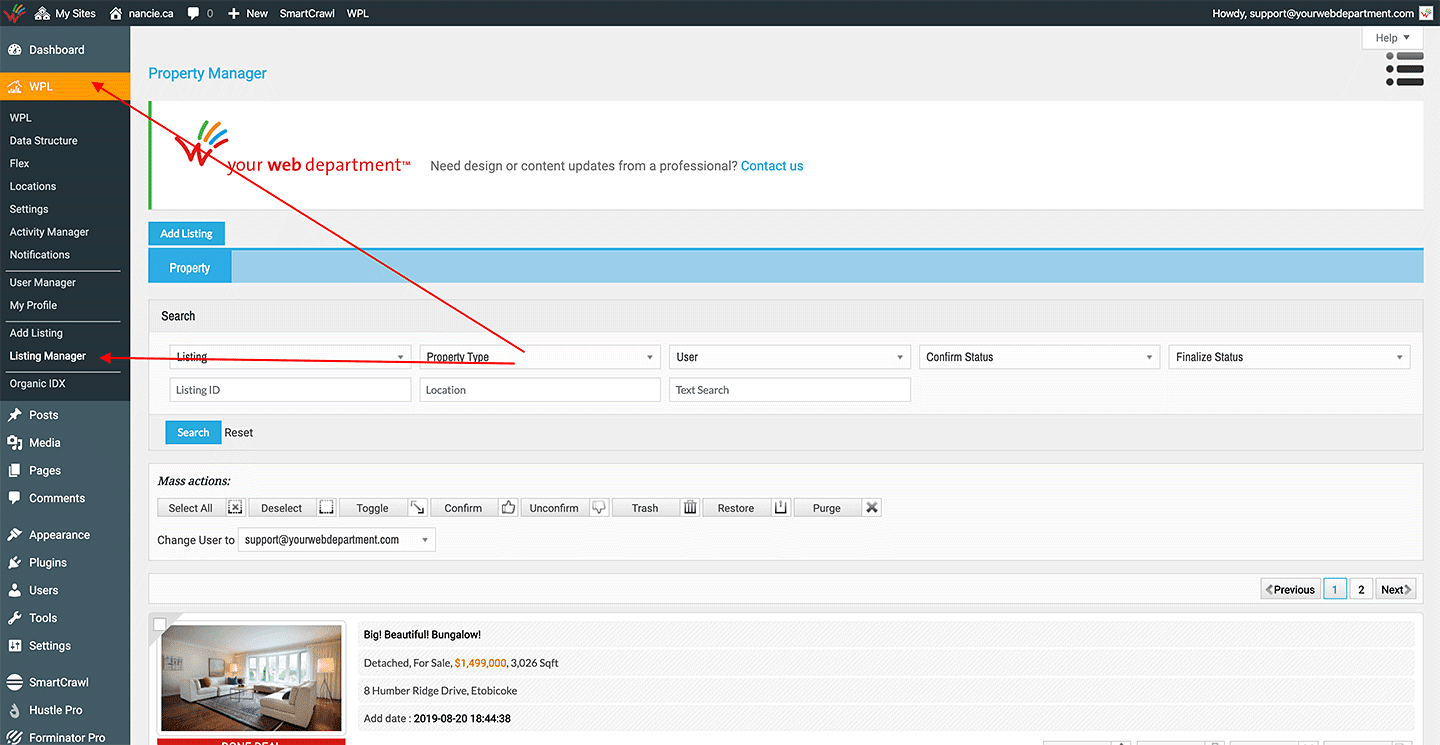Open Settings icon near bottom of sidebar
Screen dimensions: 1440x745
click(x=14, y=646)
